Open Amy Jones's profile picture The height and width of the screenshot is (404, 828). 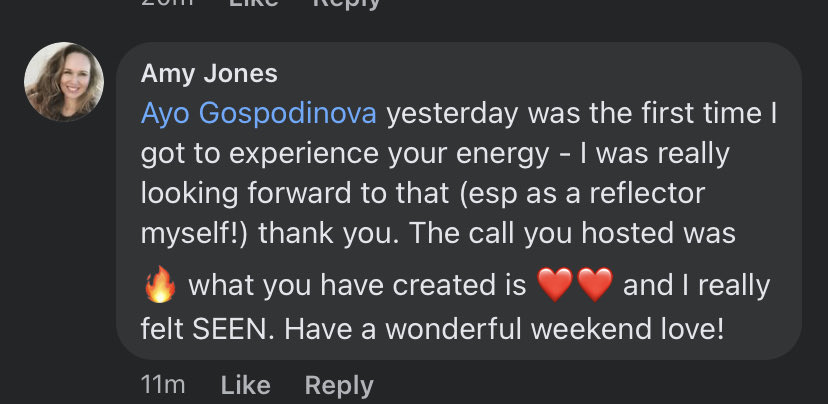click(x=64, y=82)
